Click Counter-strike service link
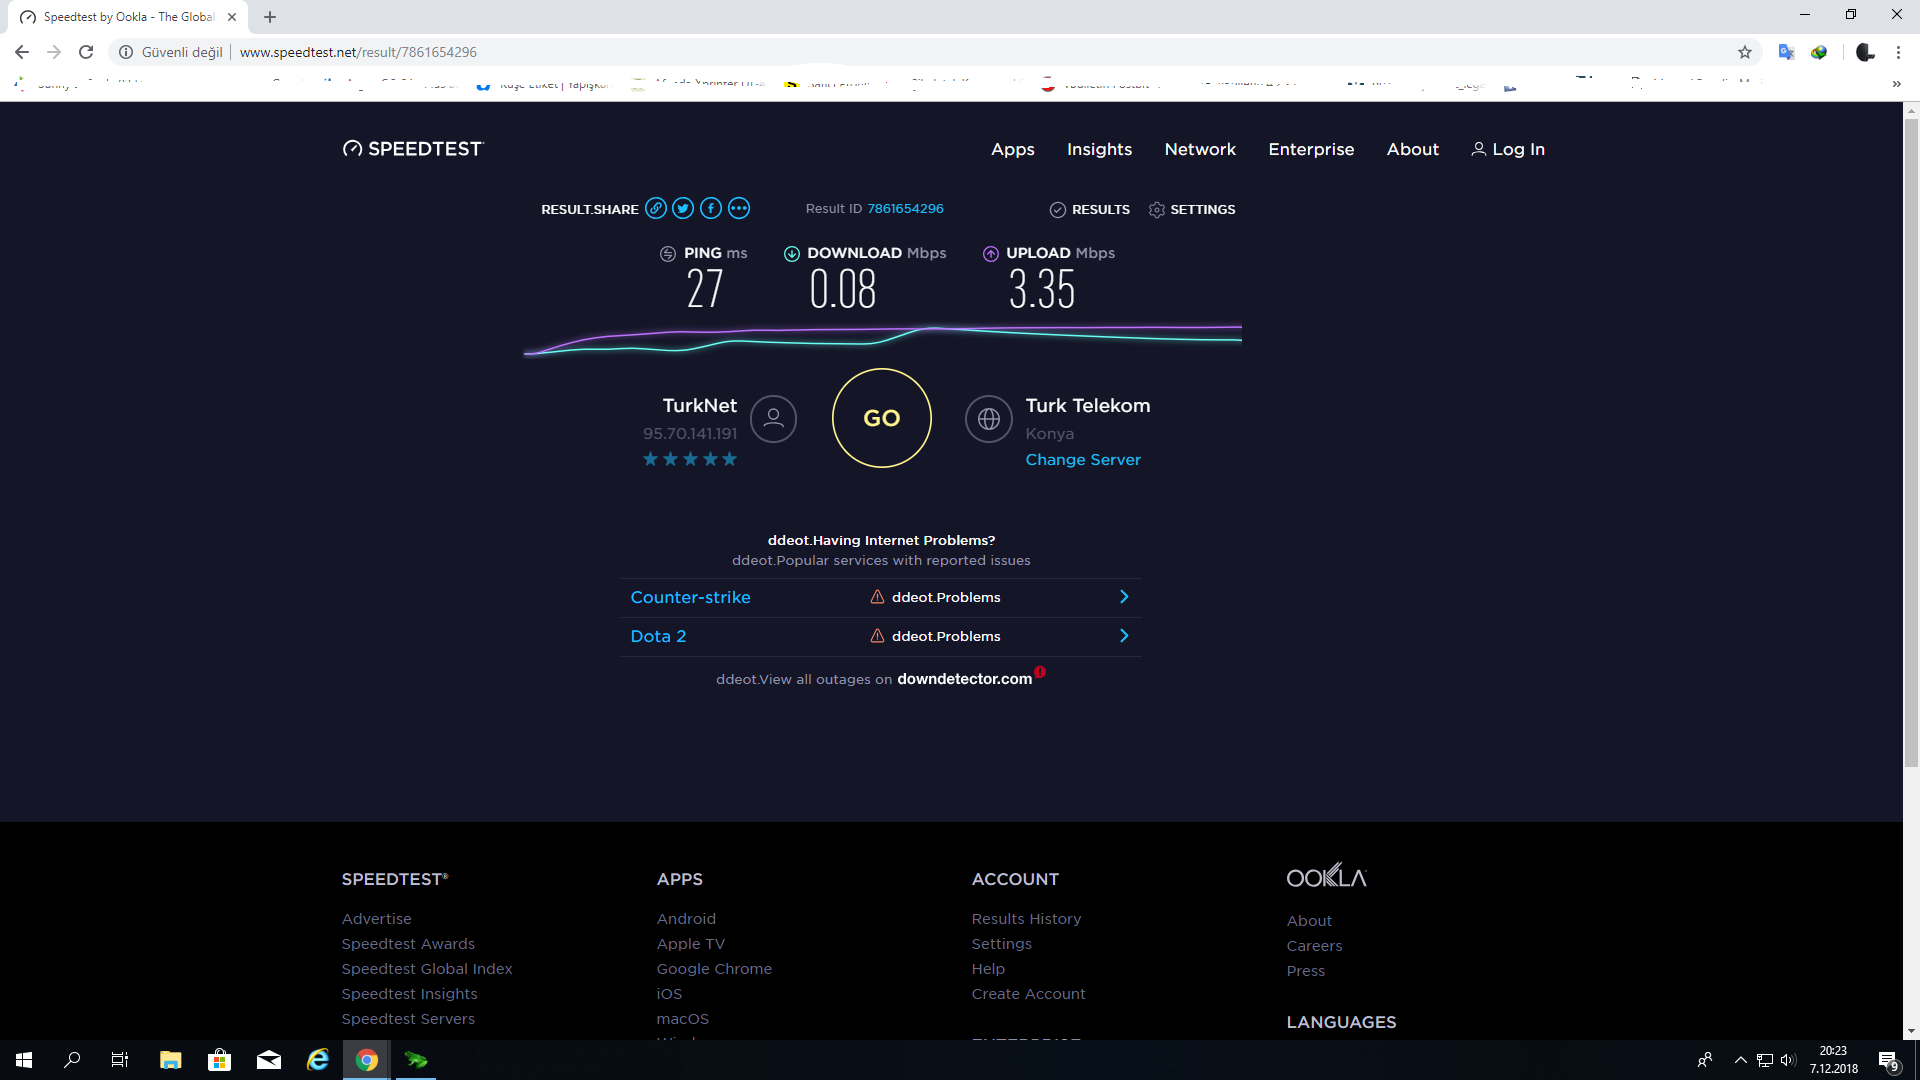Screen dimensions: 1920x1080 click(x=690, y=597)
